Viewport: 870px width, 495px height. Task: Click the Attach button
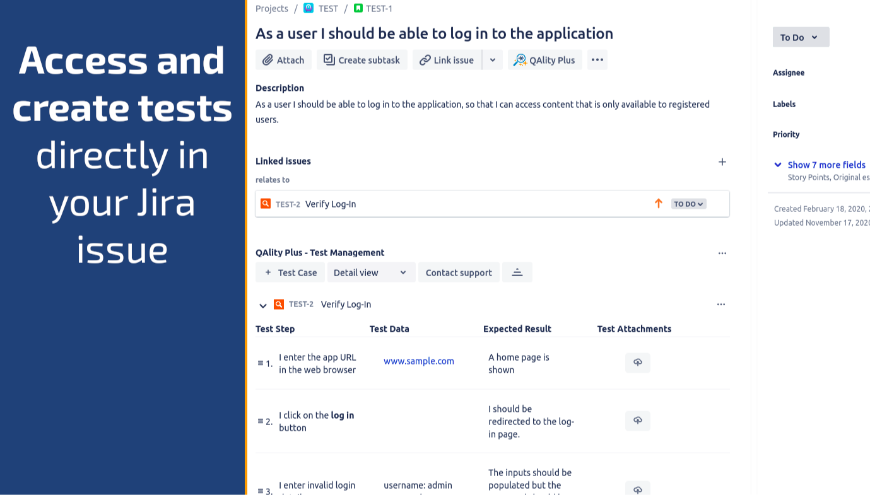[x=284, y=60]
